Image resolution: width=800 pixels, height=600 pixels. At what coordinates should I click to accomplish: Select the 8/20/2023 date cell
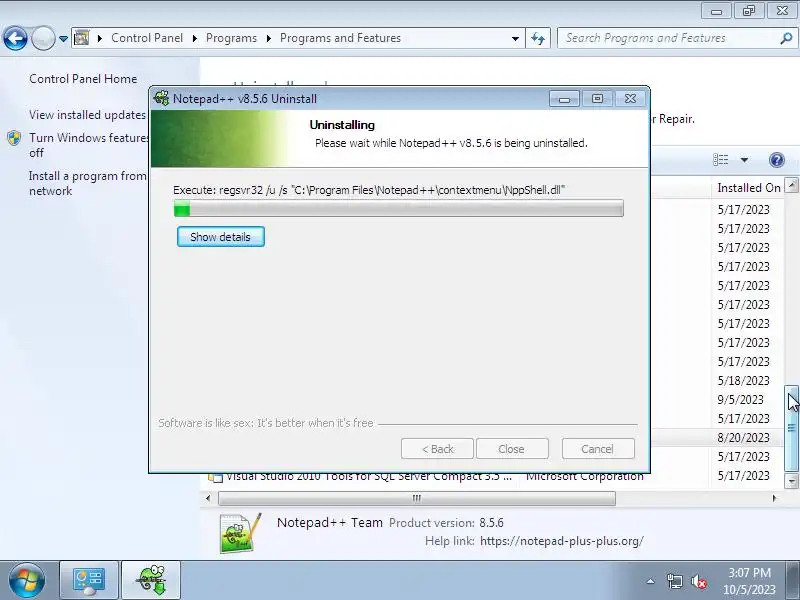[x=743, y=438]
